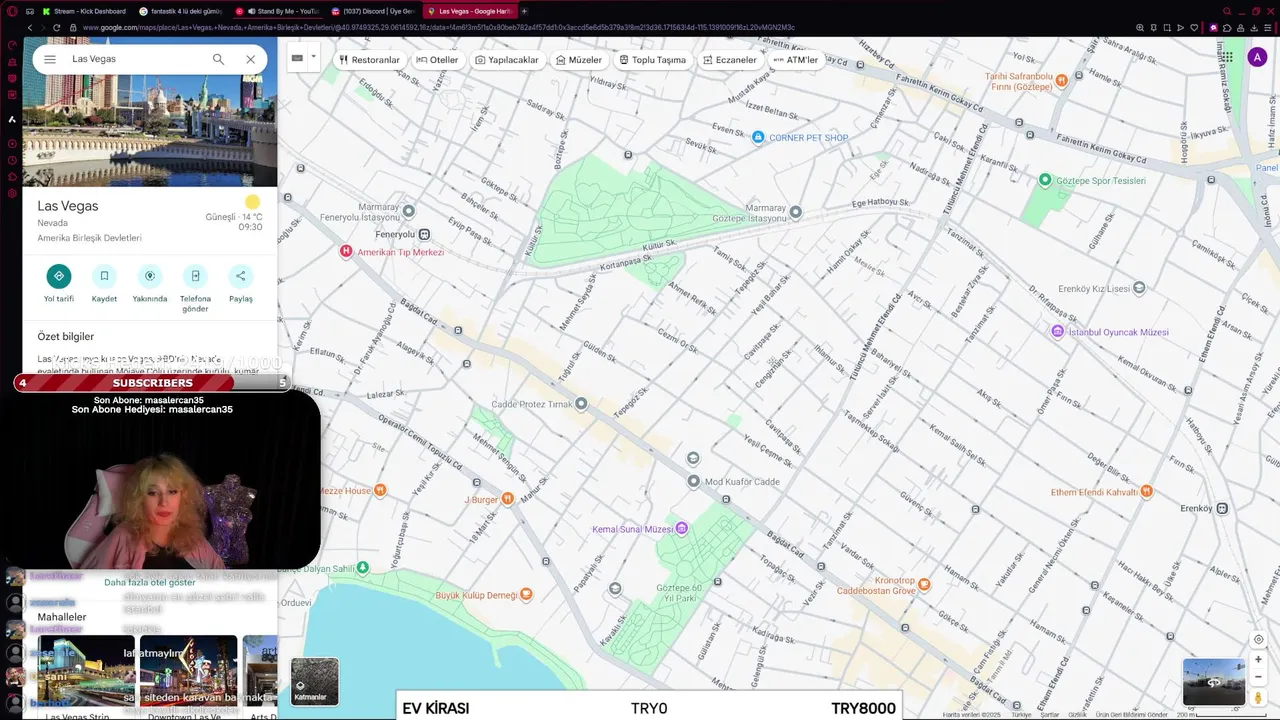This screenshot has height=720, width=1280.
Task: Filter map by Restoranlar chip
Action: tap(369, 60)
